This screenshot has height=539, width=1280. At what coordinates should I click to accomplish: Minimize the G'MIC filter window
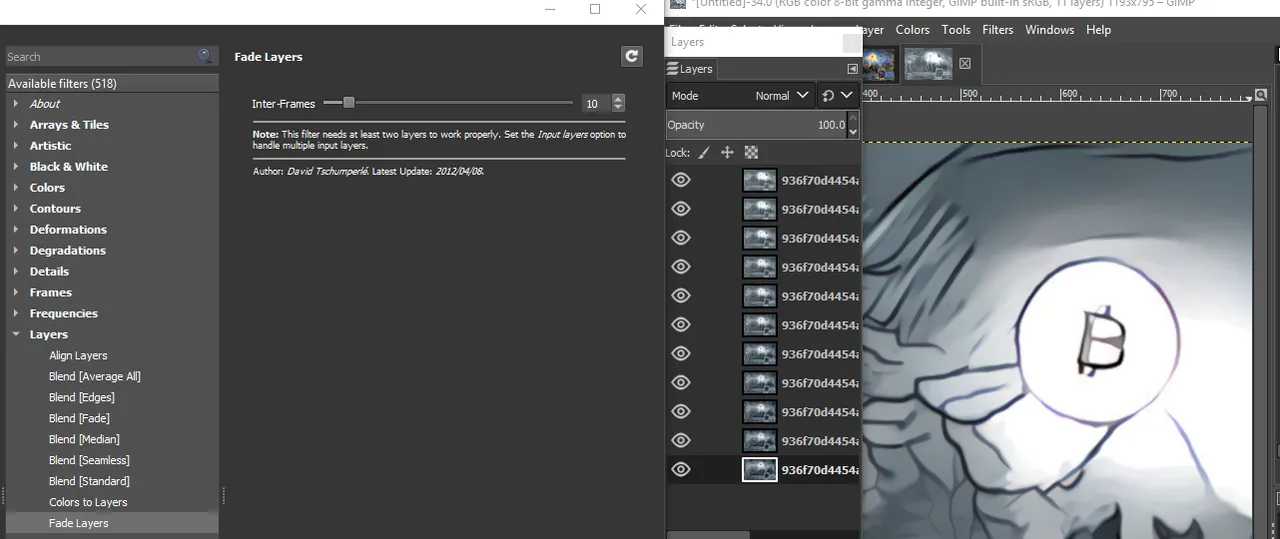pyautogui.click(x=550, y=9)
